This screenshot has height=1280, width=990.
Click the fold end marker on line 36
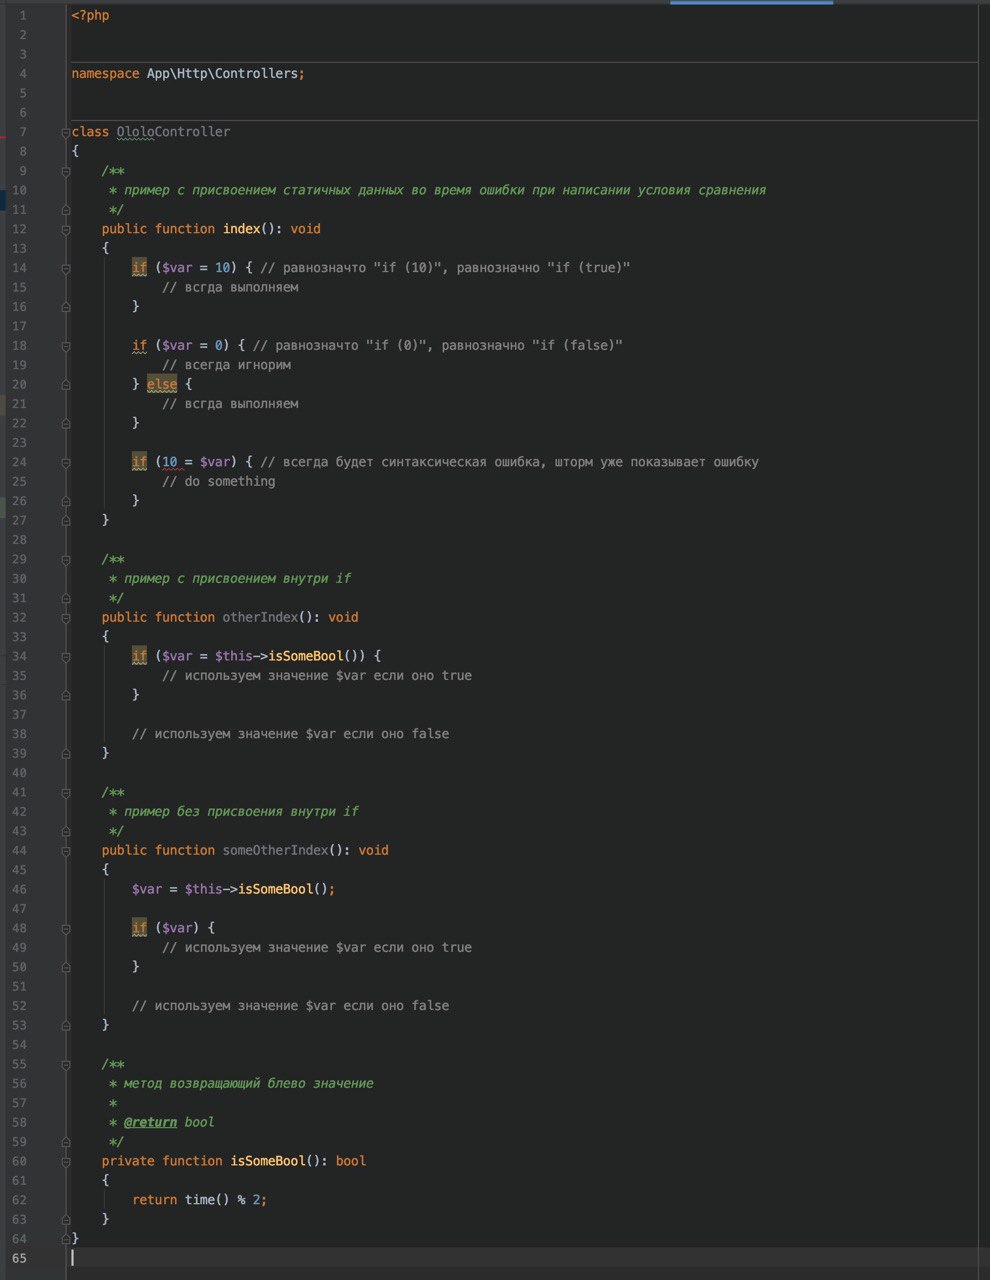coord(66,696)
